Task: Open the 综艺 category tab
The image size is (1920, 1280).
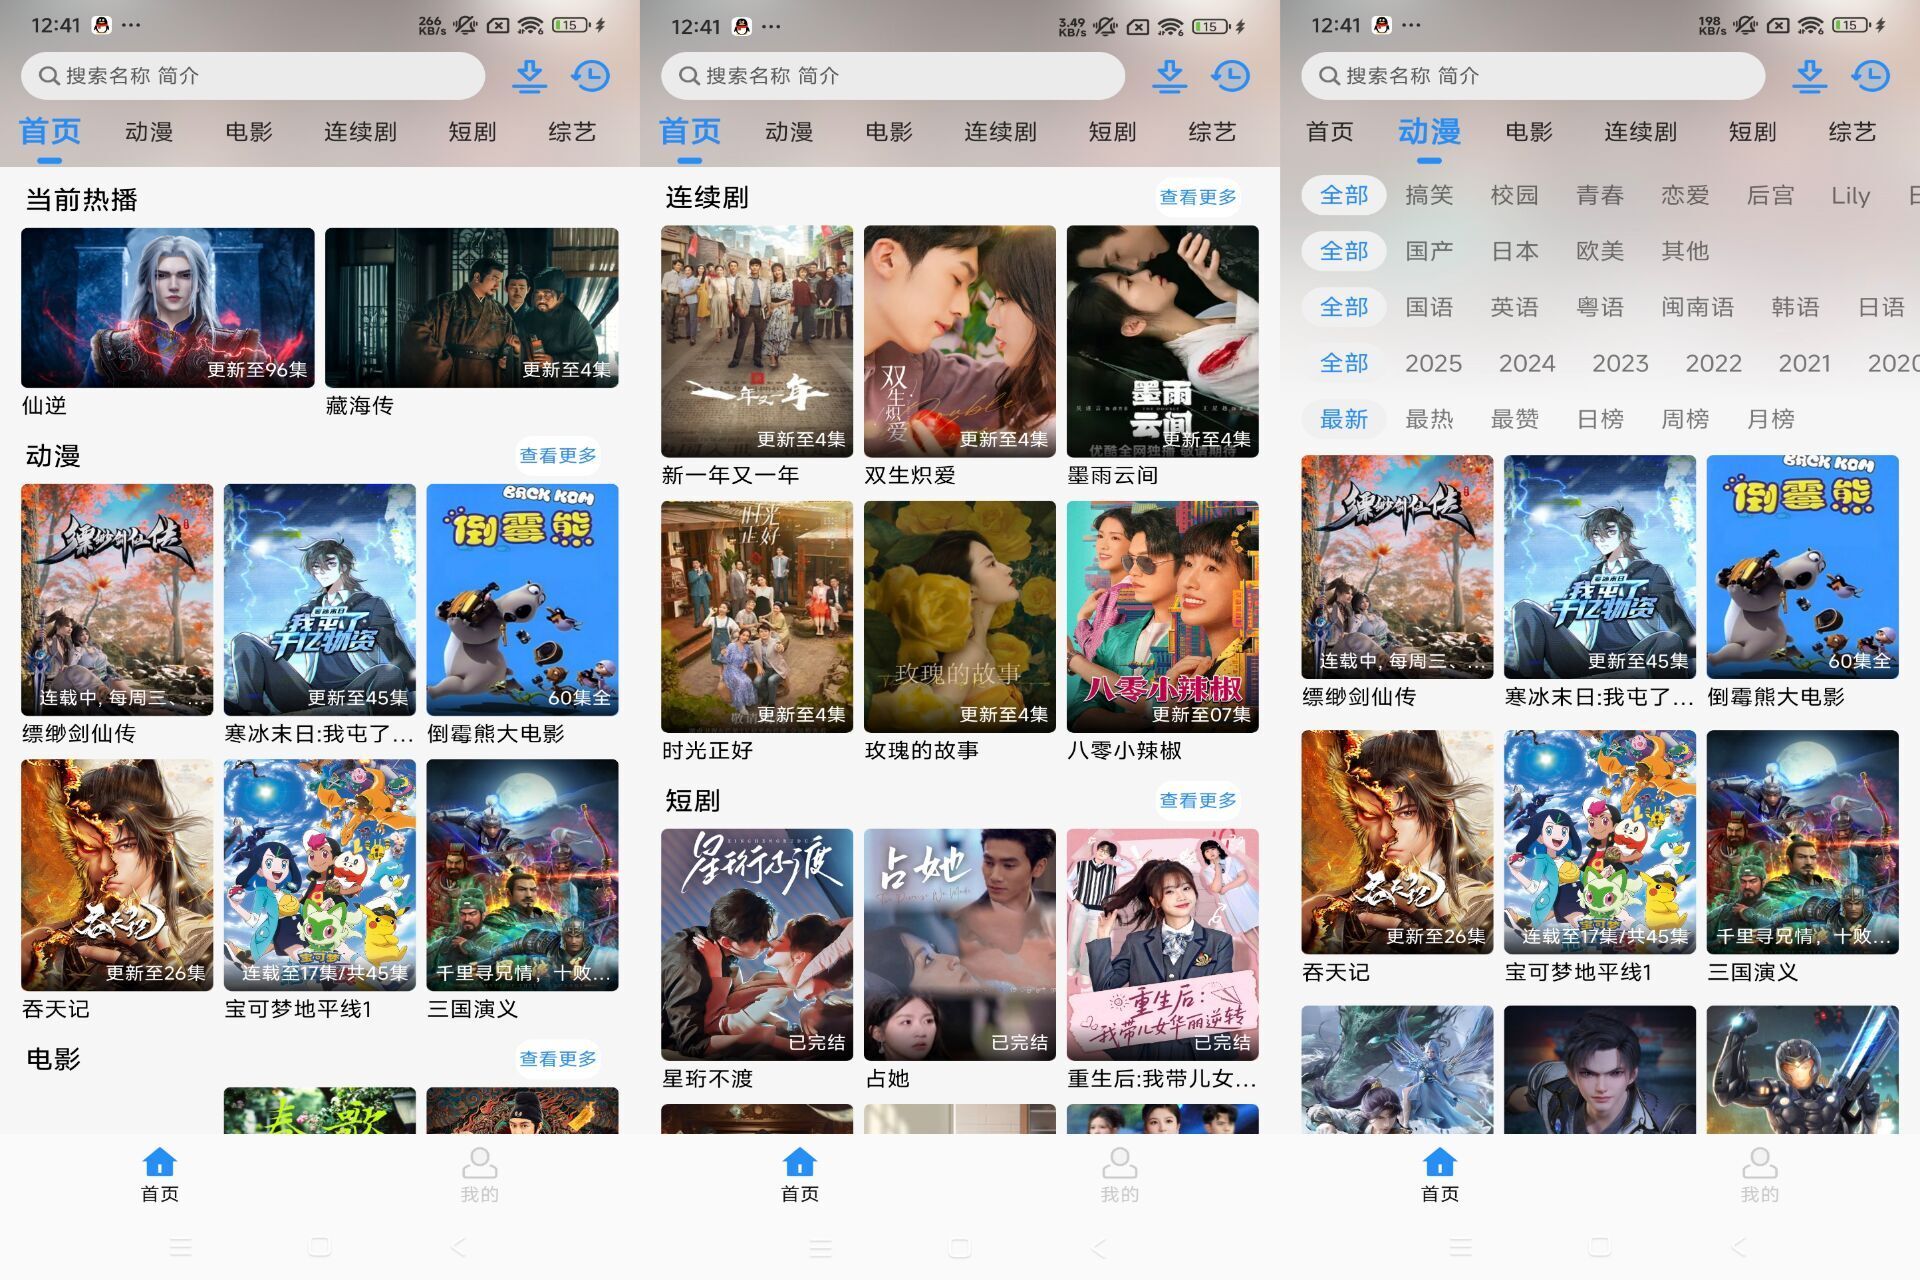Action: coord(572,131)
